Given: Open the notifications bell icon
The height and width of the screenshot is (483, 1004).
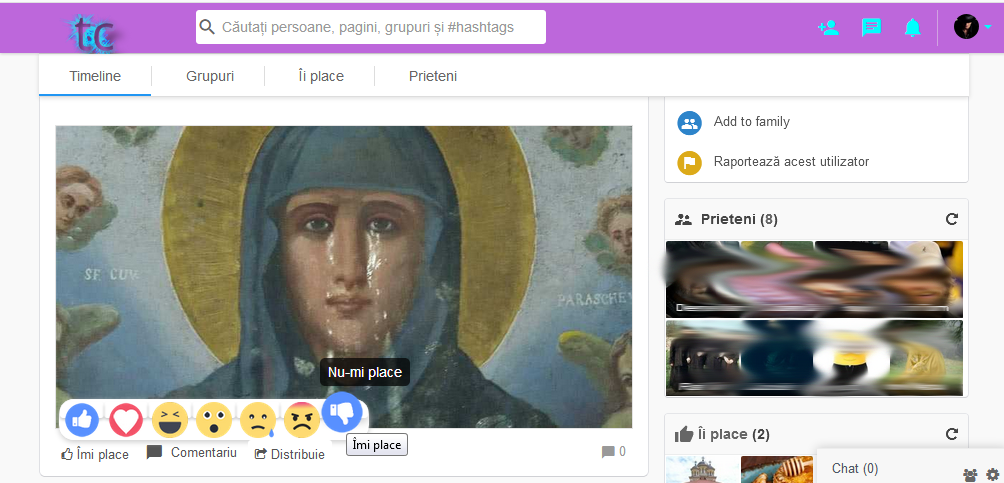Looking at the screenshot, I should (x=912, y=28).
